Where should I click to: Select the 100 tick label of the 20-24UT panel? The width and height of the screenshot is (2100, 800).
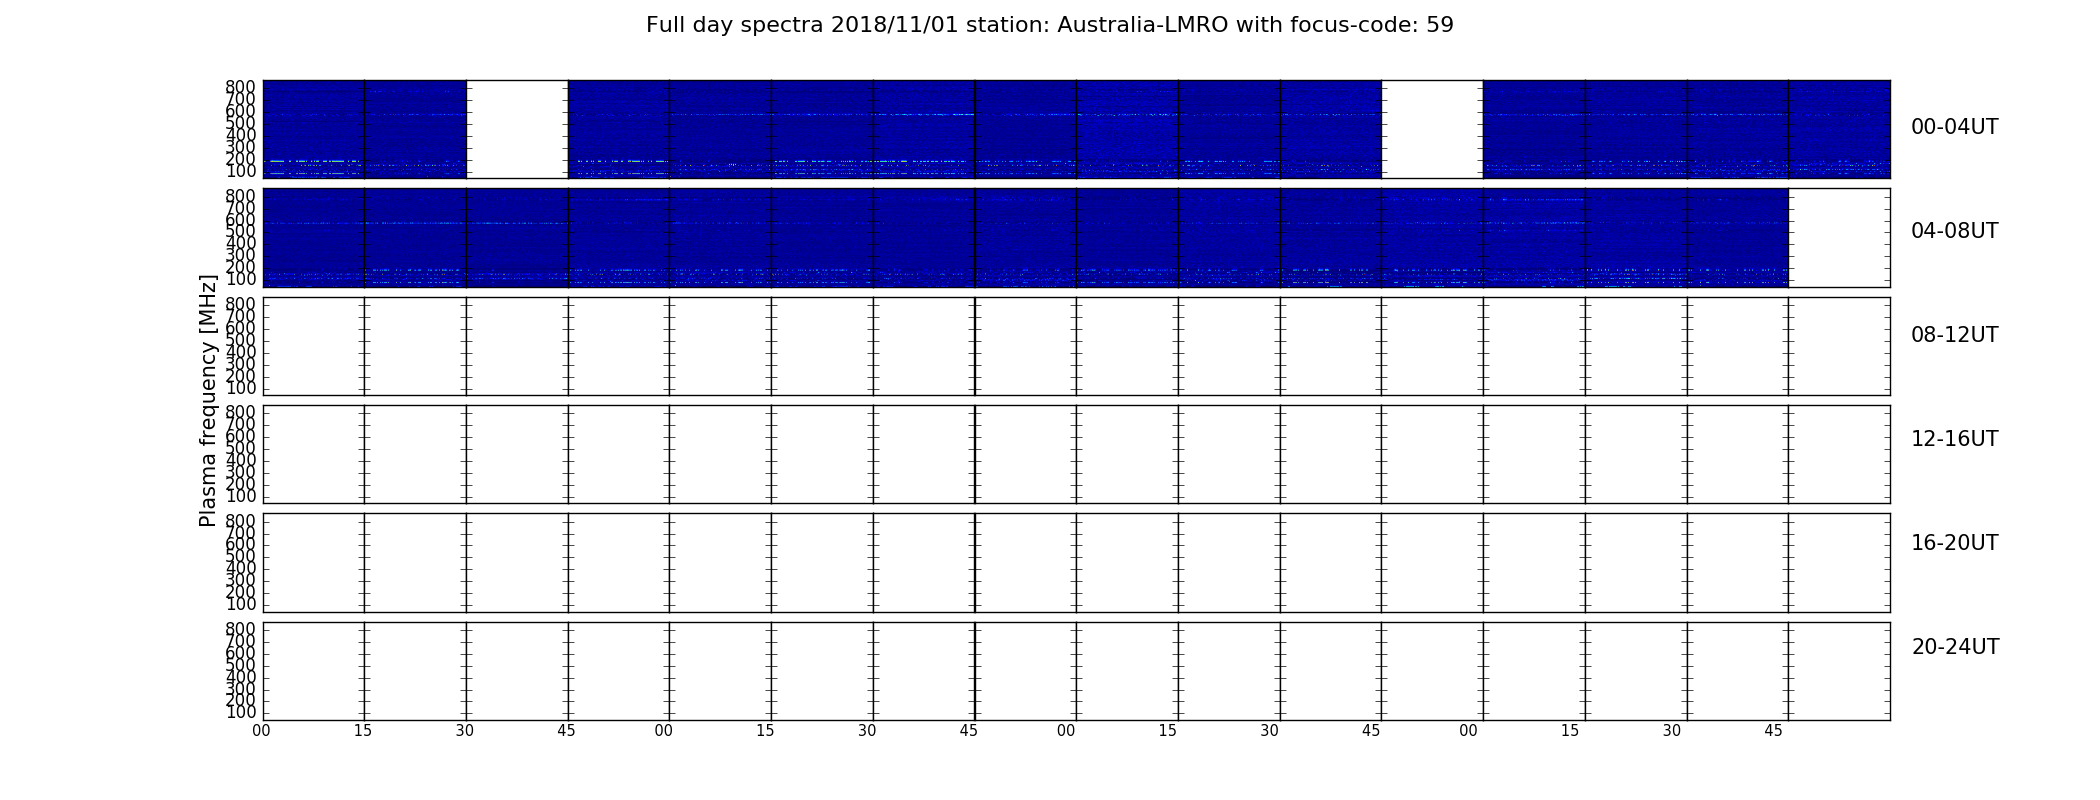241,713
